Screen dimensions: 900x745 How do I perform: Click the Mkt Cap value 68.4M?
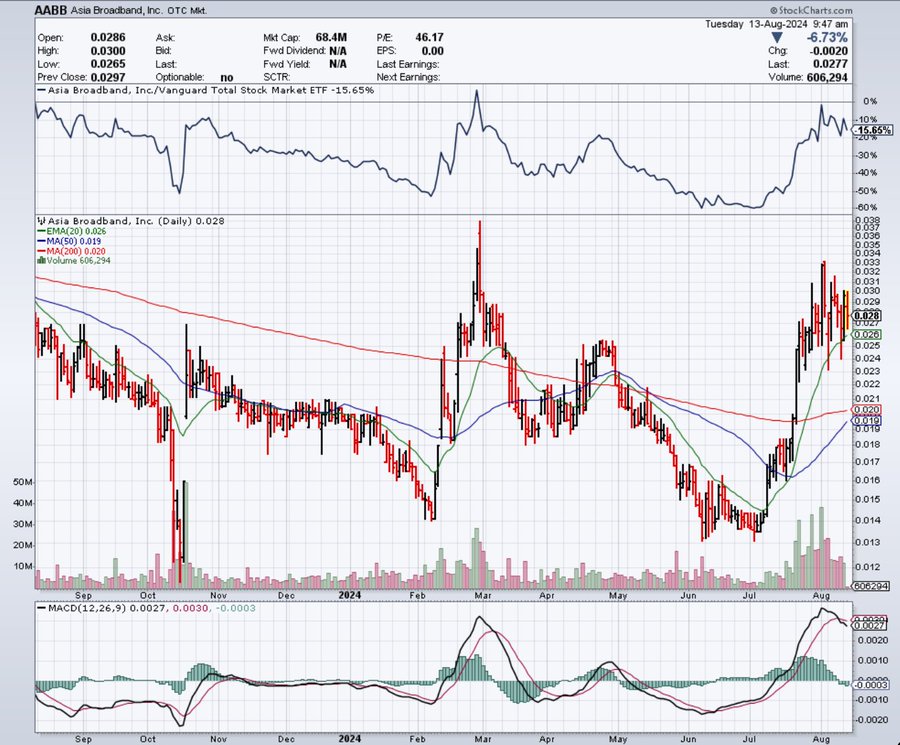(331, 37)
